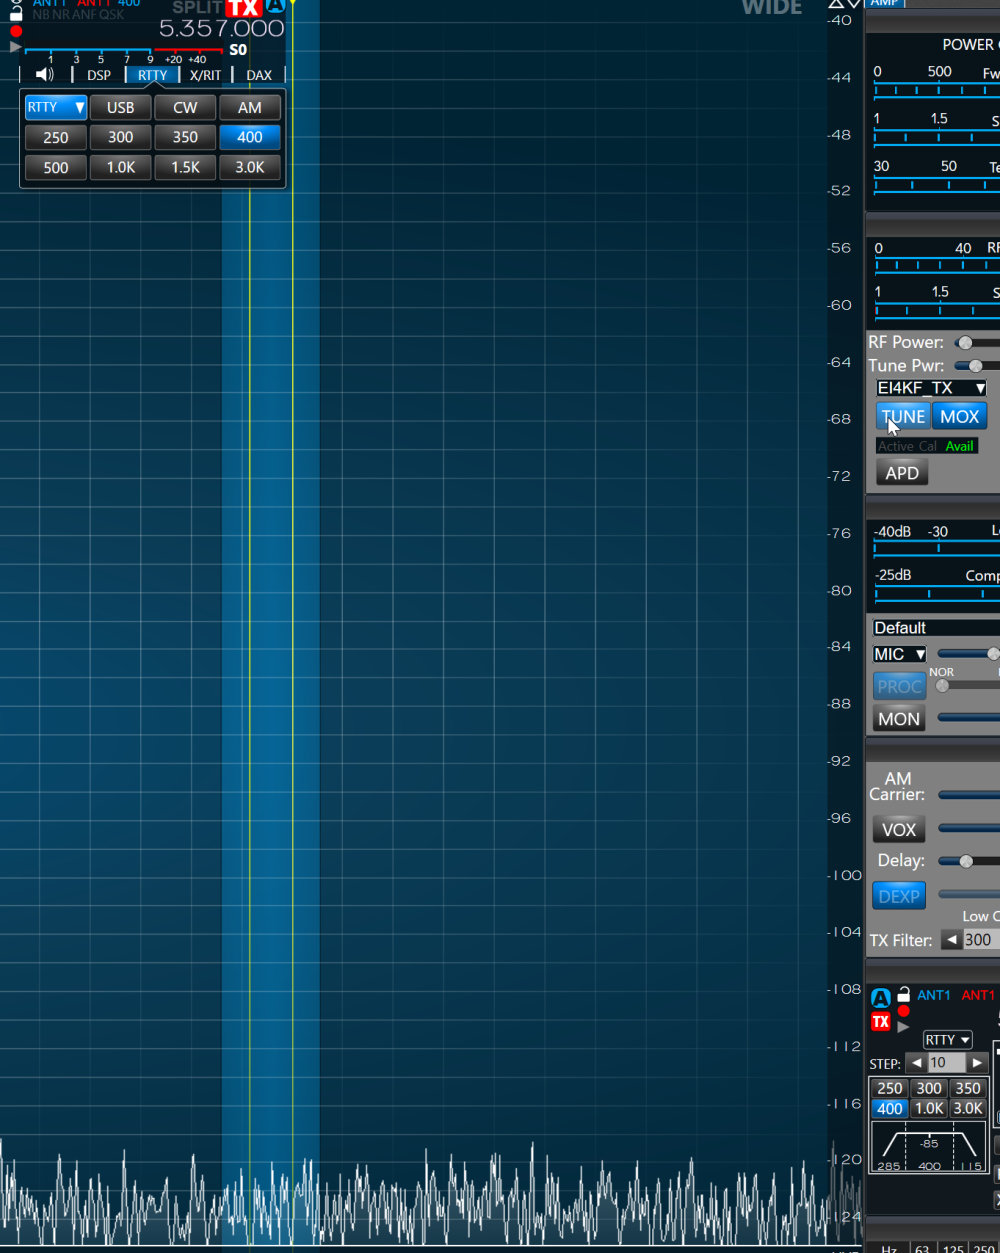The width and height of the screenshot is (1000, 1253).
Task: Click the TX Filter 300 value field
Action: (x=981, y=940)
